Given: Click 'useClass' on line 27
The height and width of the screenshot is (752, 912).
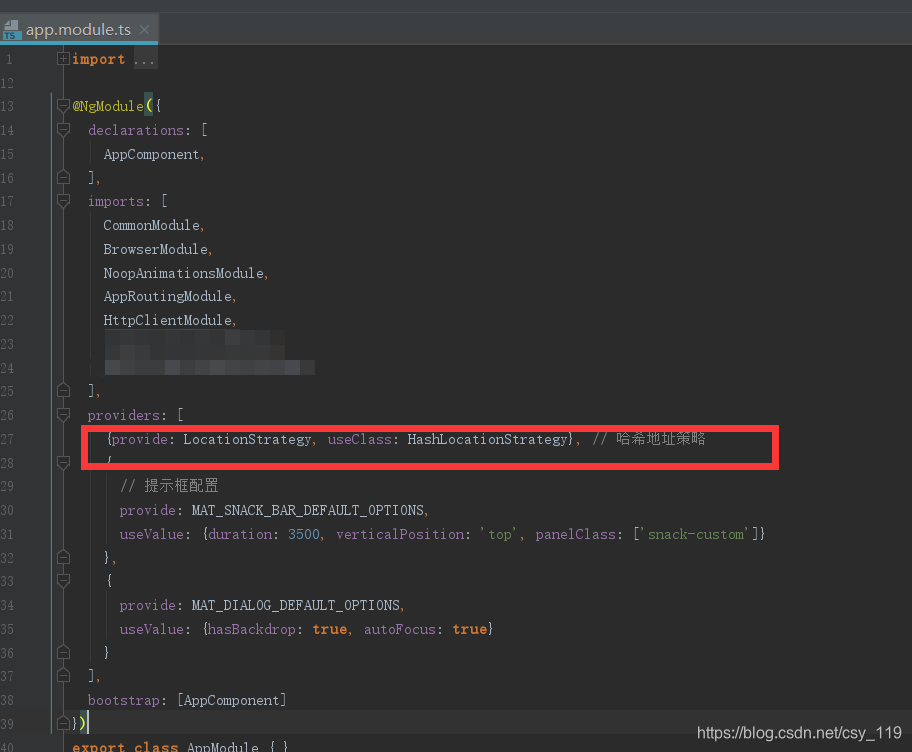Looking at the screenshot, I should point(359,439).
